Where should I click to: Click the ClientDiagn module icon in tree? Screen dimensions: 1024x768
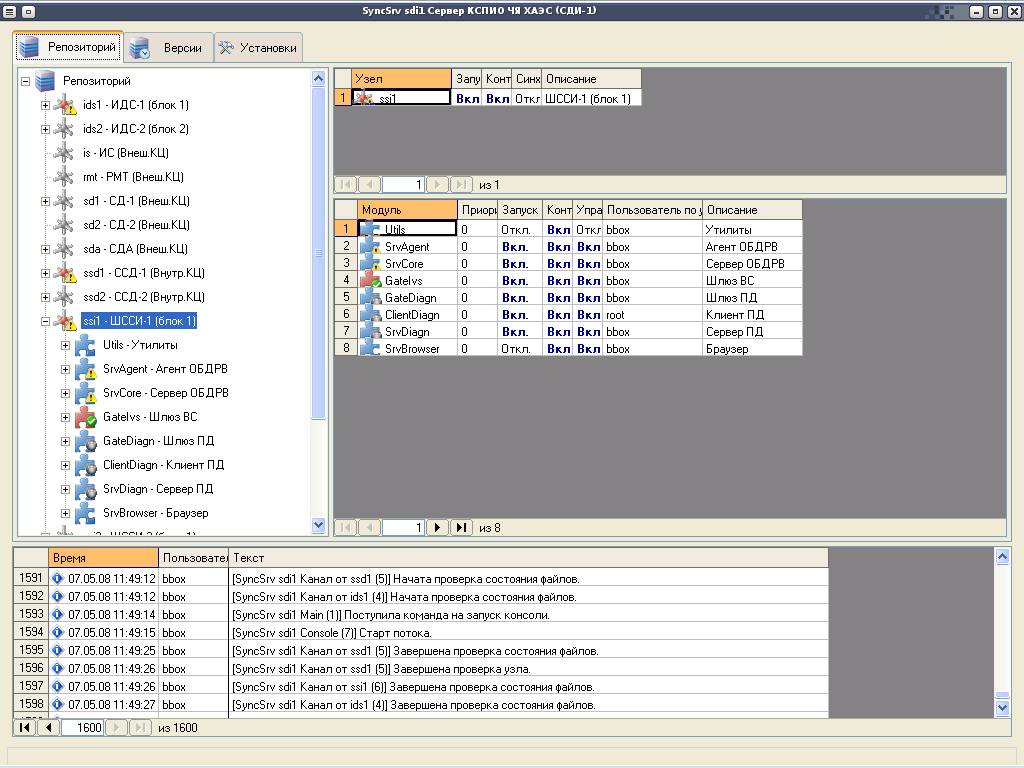(x=85, y=465)
